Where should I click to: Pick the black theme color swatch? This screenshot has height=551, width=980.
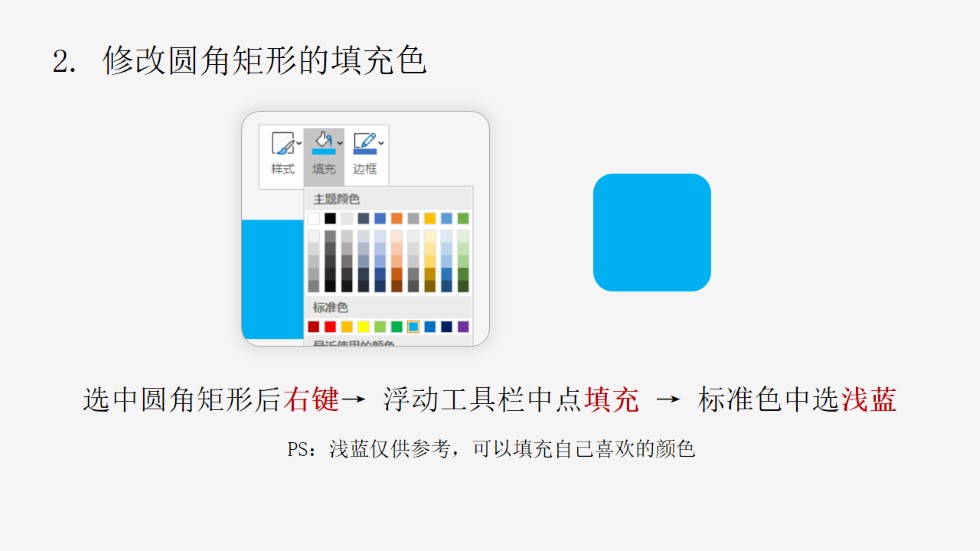point(330,218)
